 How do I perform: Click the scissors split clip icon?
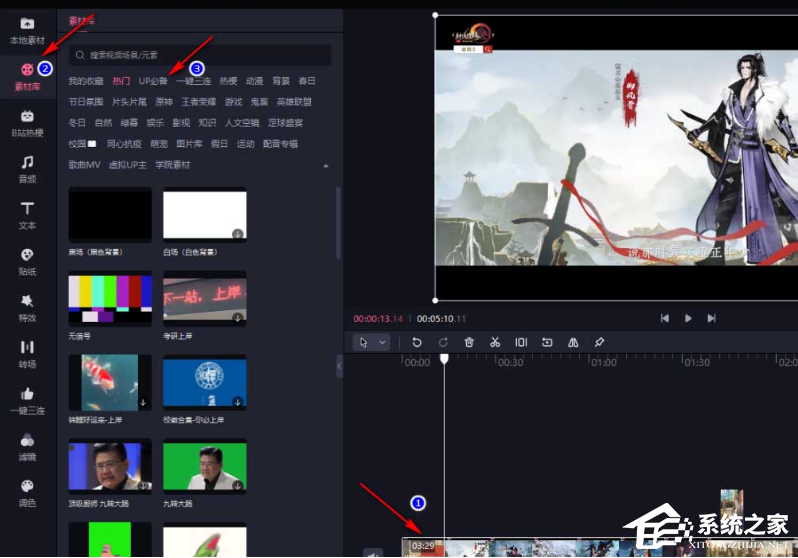[494, 342]
